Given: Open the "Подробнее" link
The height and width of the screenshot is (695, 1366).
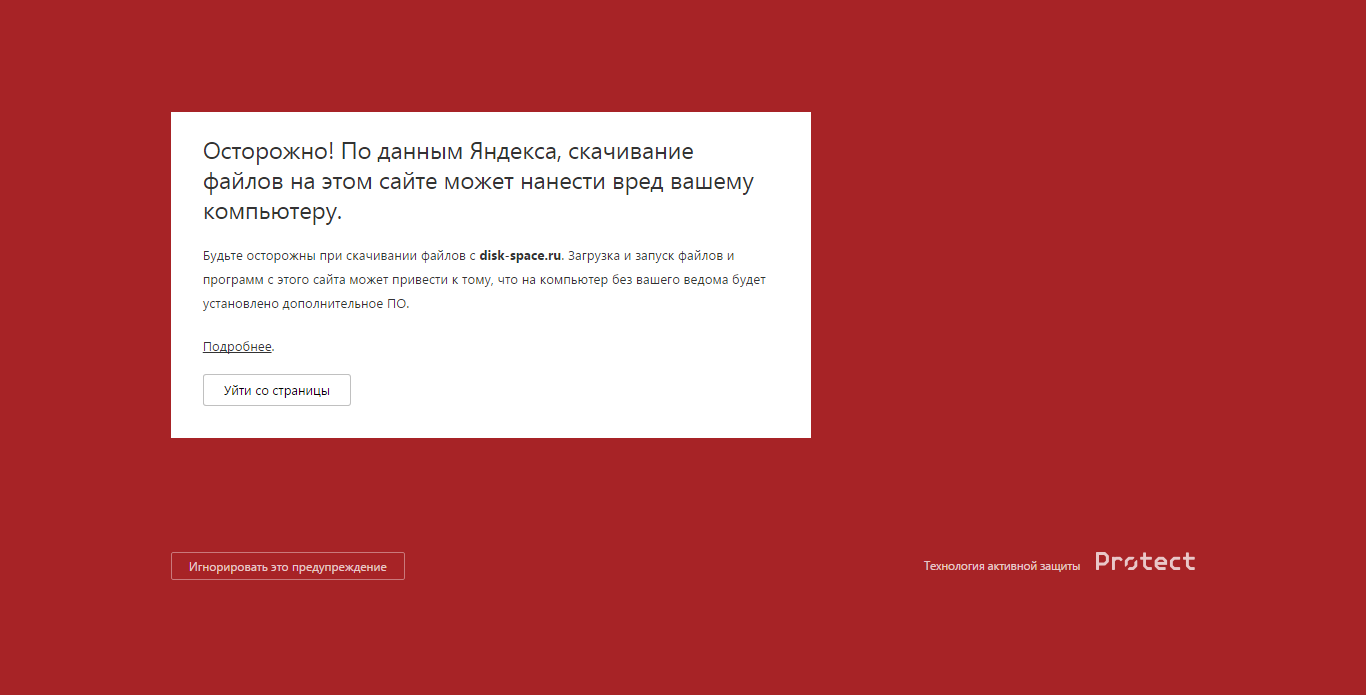Looking at the screenshot, I should point(237,347).
